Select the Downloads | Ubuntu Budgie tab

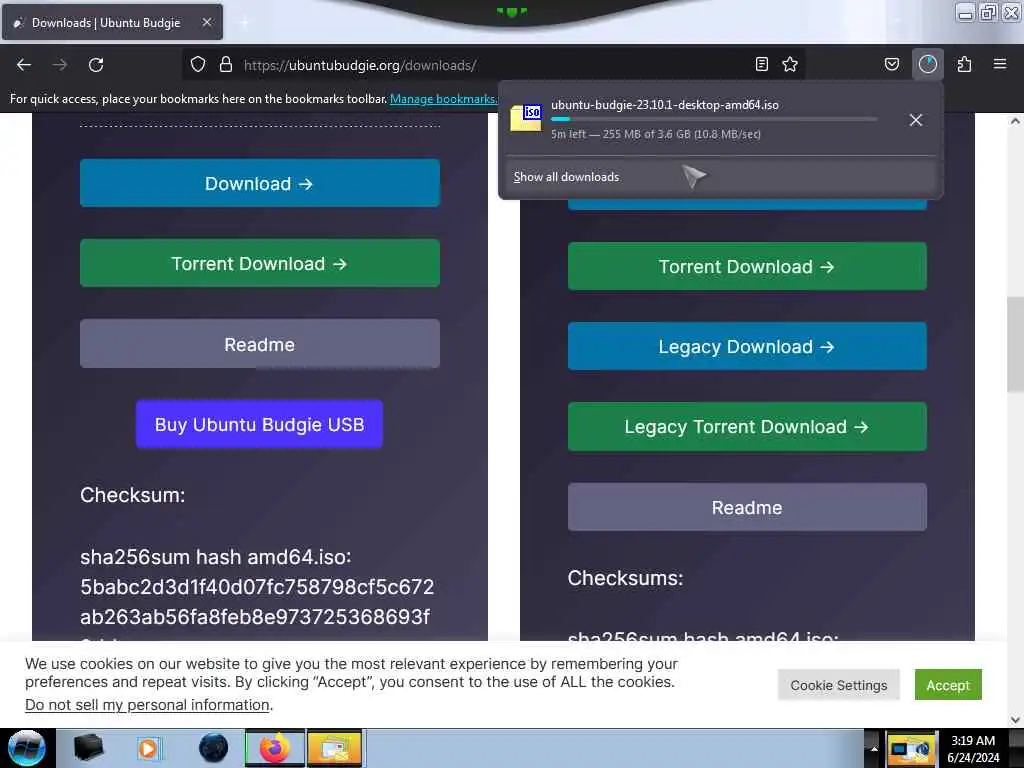point(112,22)
